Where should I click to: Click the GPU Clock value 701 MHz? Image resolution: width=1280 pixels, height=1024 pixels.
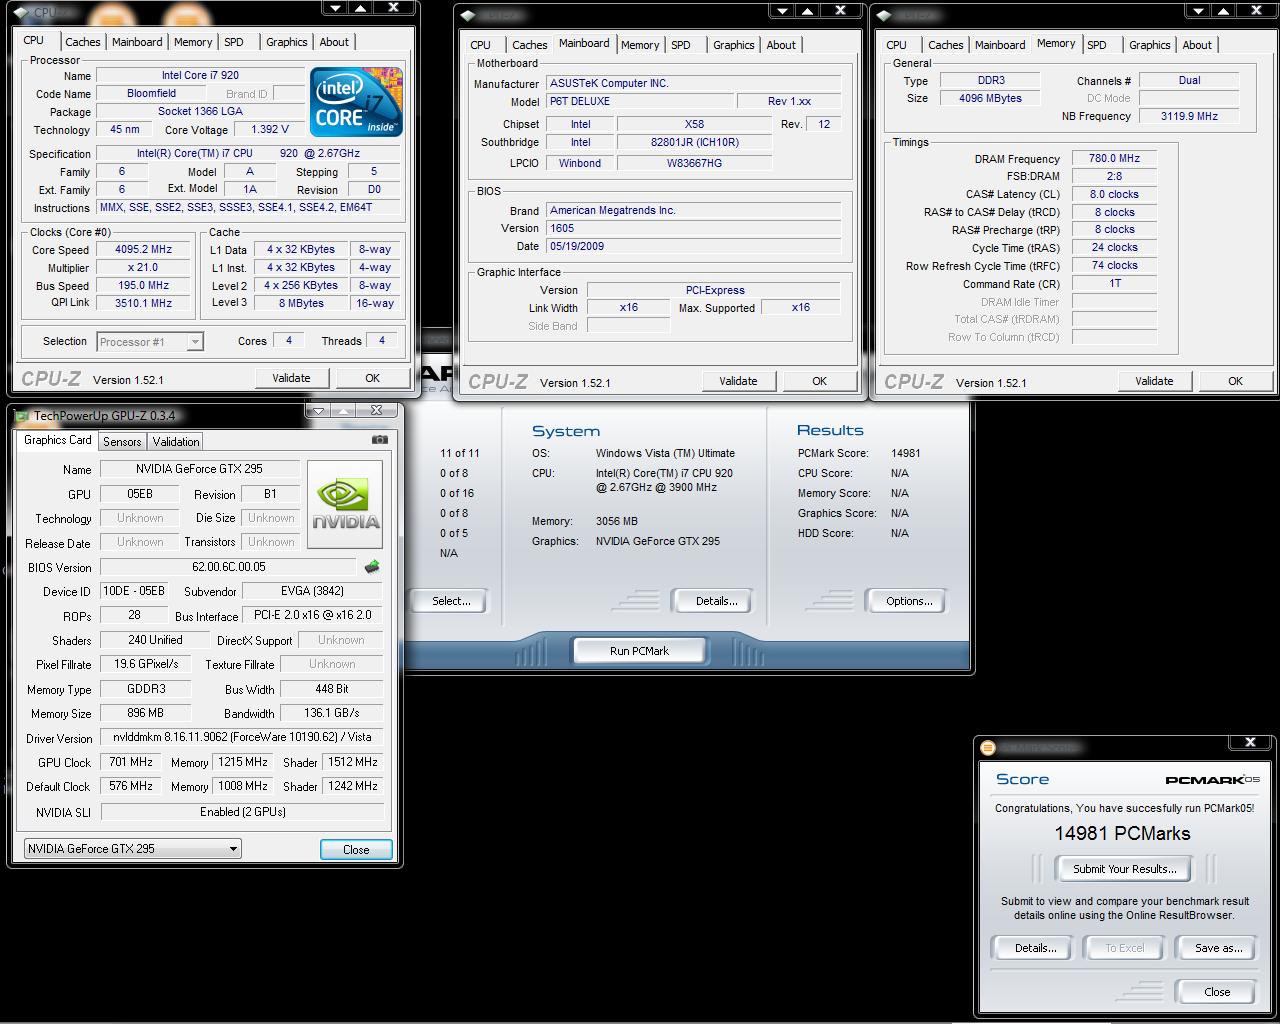pyautogui.click(x=131, y=762)
